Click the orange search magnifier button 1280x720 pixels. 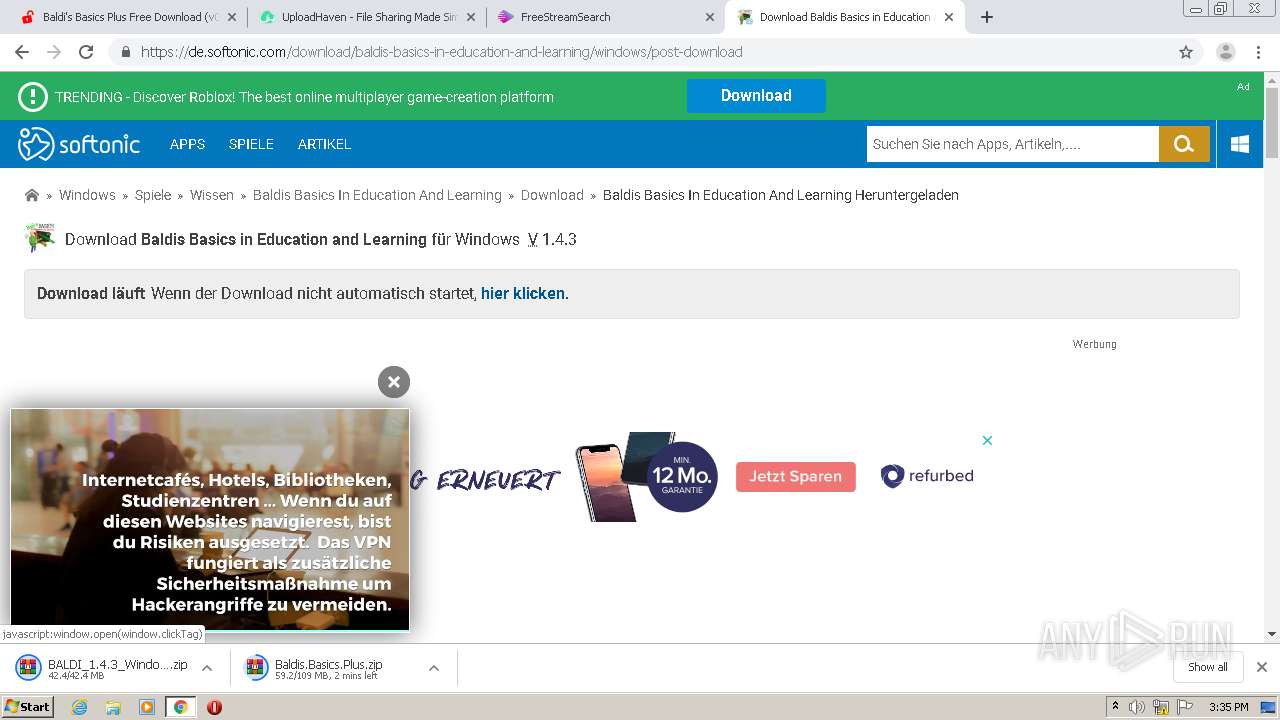[x=1184, y=144]
